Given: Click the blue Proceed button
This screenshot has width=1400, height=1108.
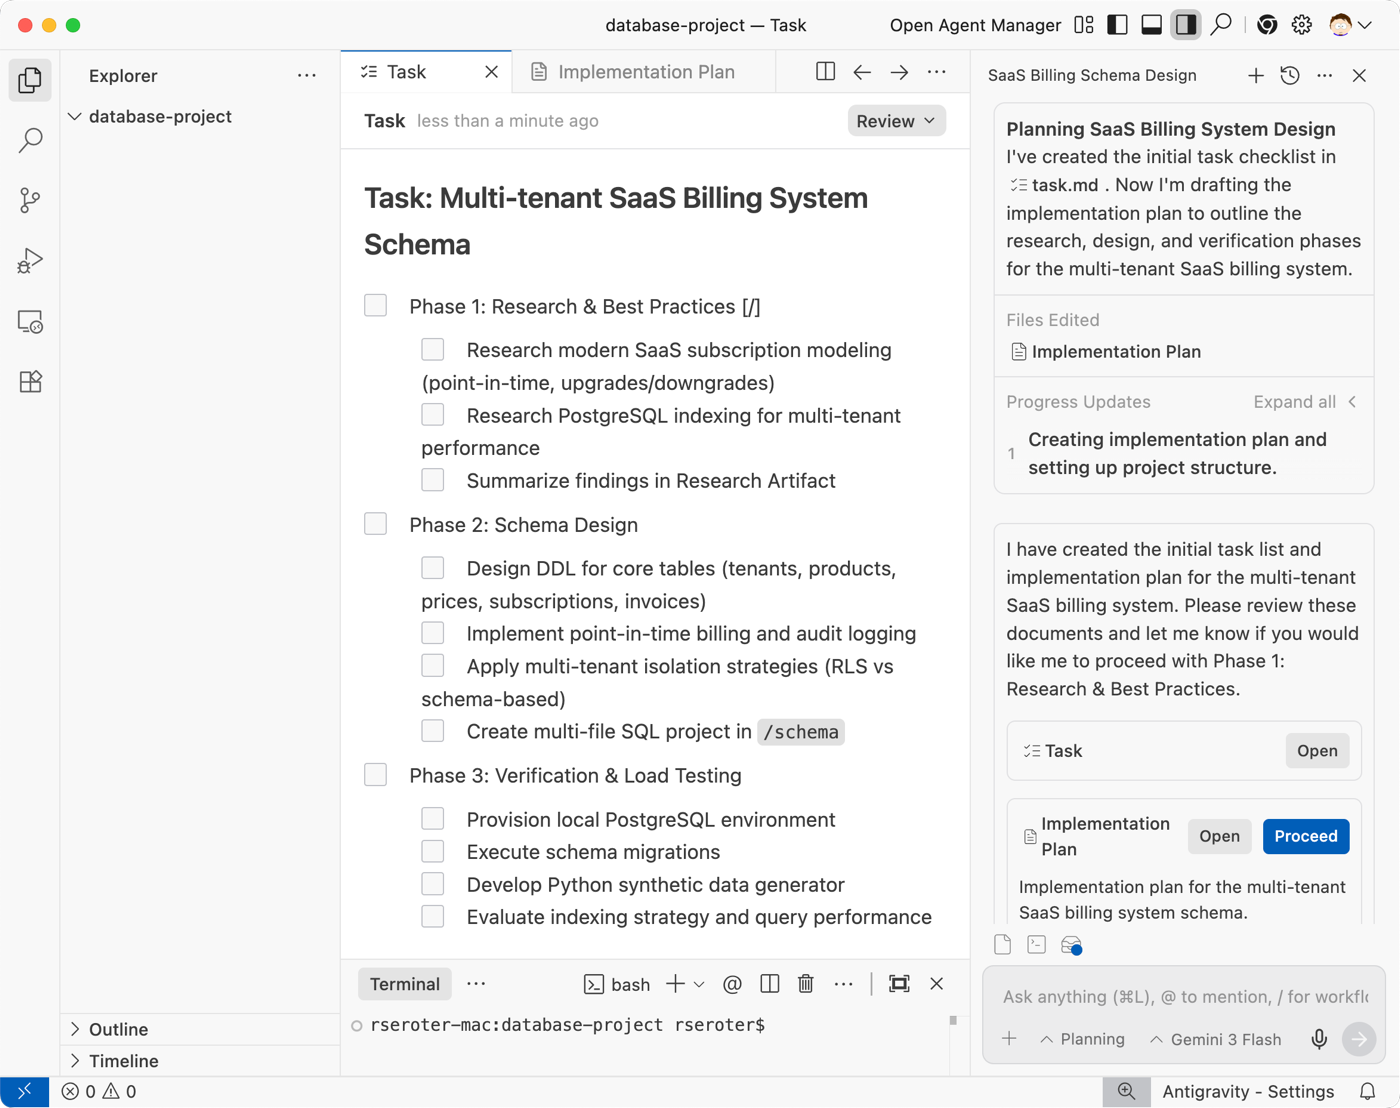Looking at the screenshot, I should pos(1305,836).
